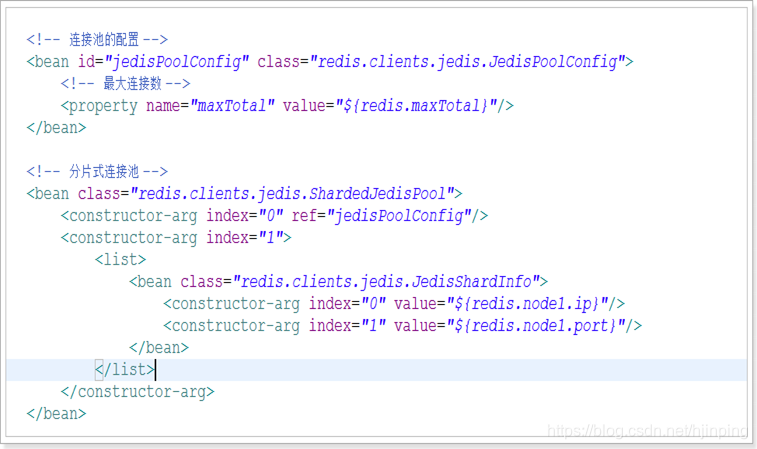Click the constructor-arg index="1" line above <list>

click(176, 238)
